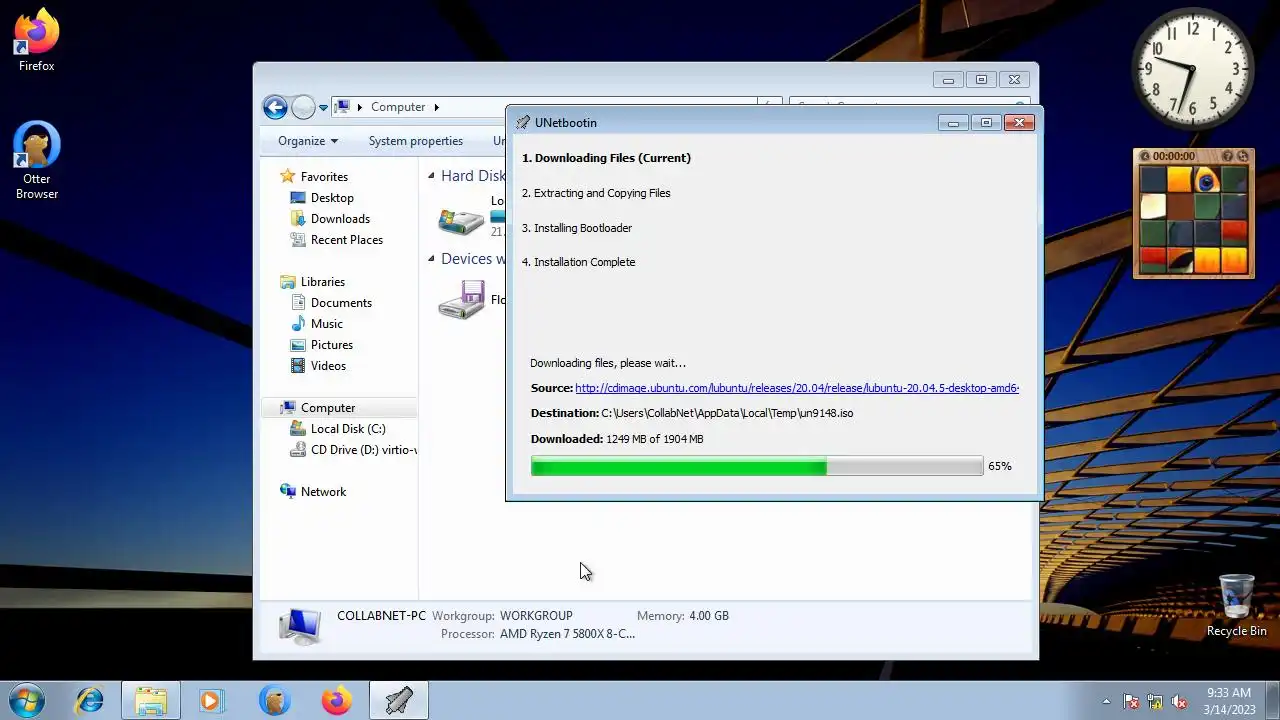This screenshot has height=720, width=1280.
Task: Open the Pictures library
Action: [x=332, y=345]
